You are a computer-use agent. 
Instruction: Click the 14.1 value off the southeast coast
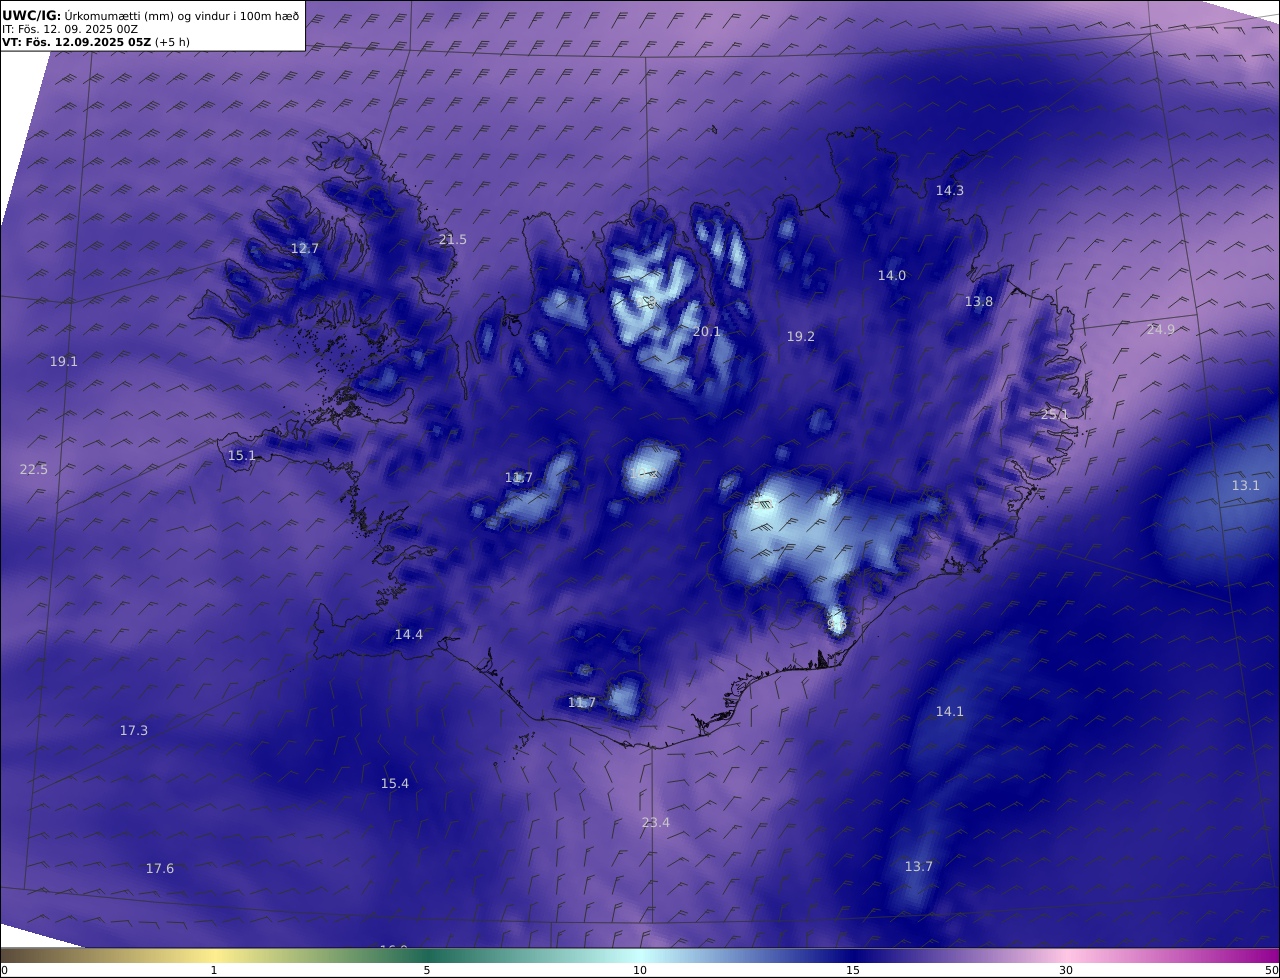[x=950, y=711]
